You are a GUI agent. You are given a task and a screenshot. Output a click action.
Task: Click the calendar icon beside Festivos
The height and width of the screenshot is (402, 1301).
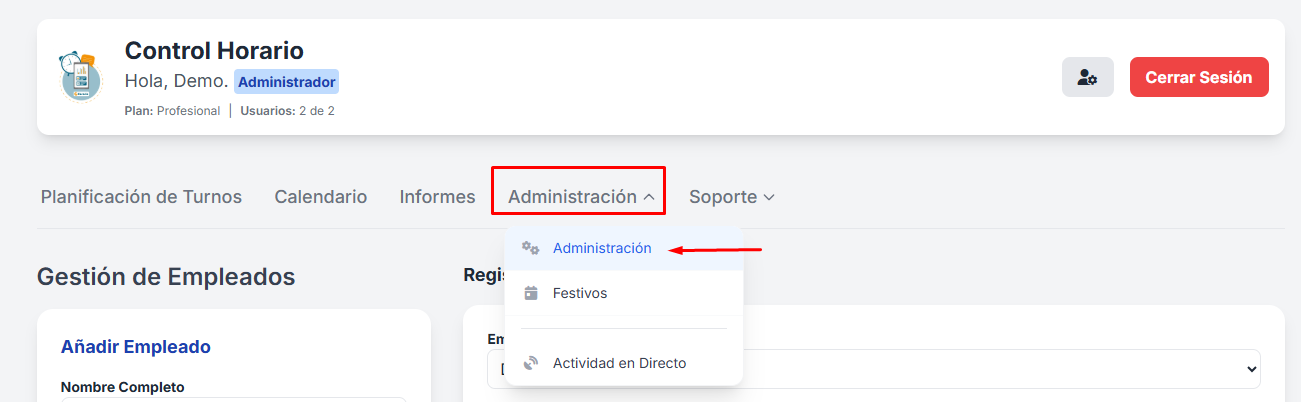click(531, 293)
